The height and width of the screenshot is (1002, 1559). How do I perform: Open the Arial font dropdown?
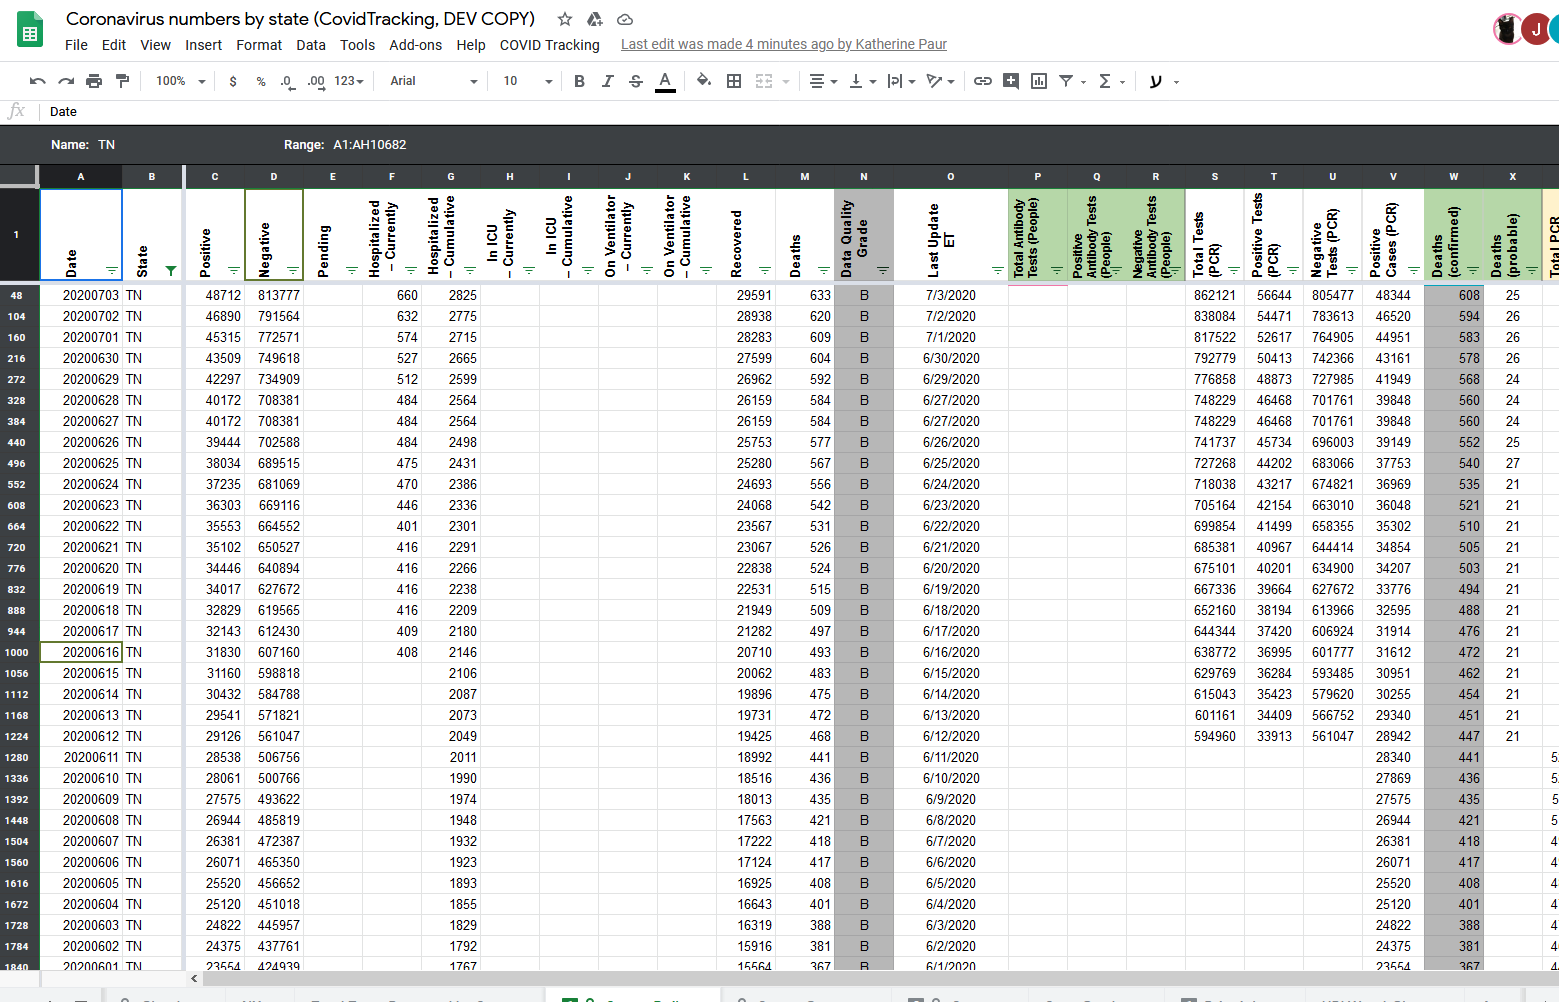433,81
